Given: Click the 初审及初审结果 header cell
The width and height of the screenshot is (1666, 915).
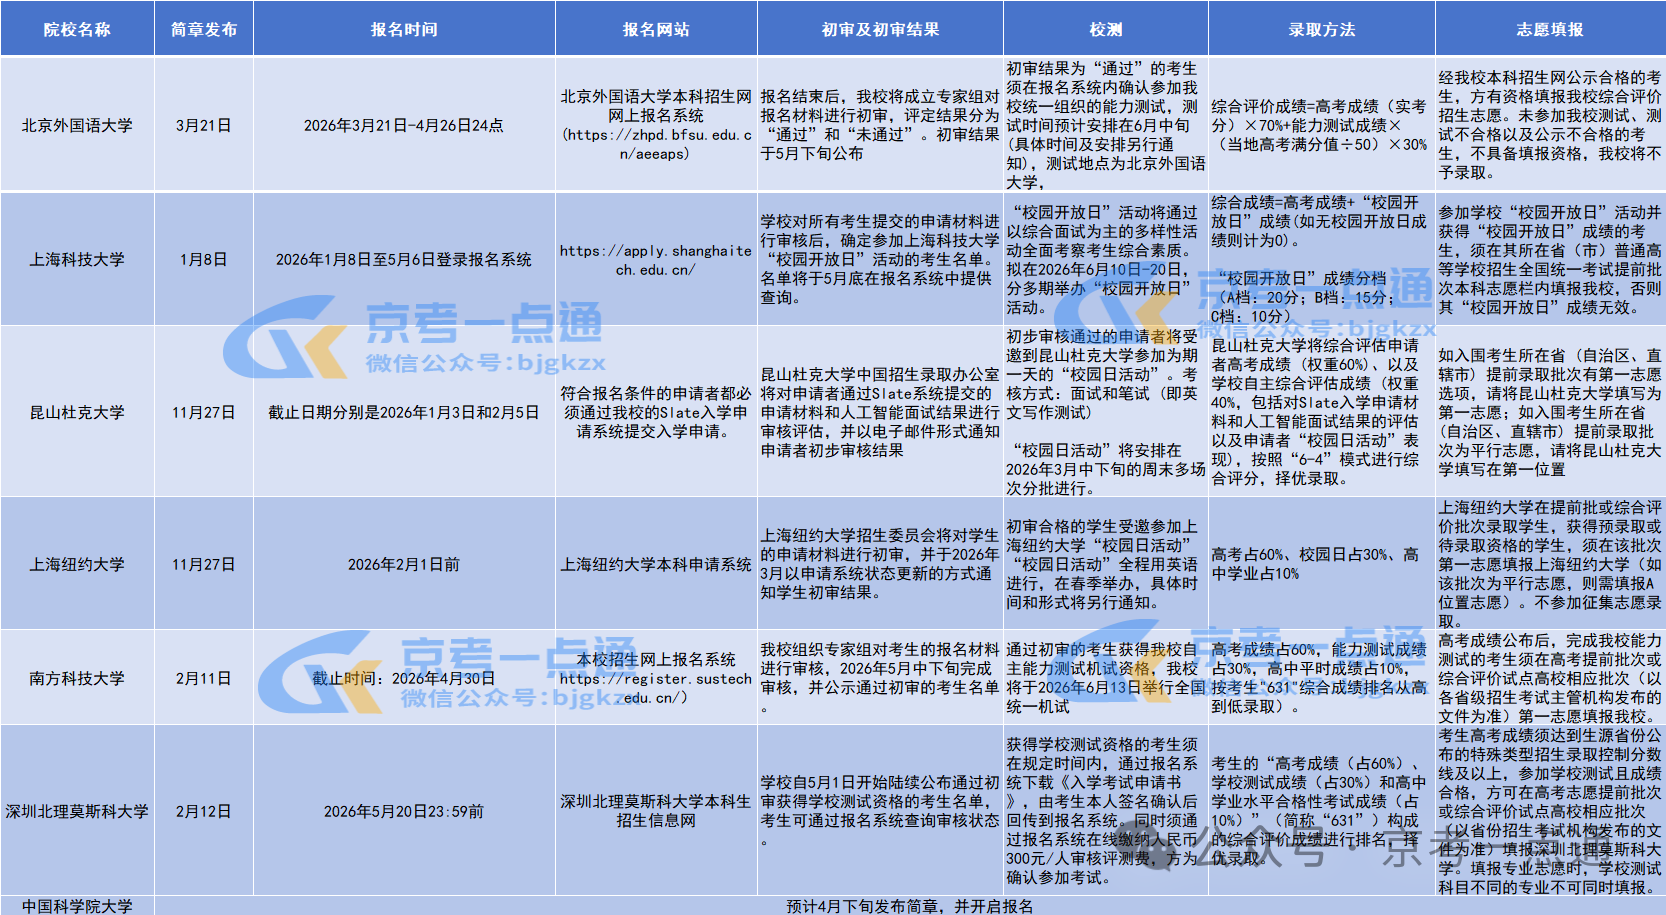Looking at the screenshot, I should coord(880,29).
